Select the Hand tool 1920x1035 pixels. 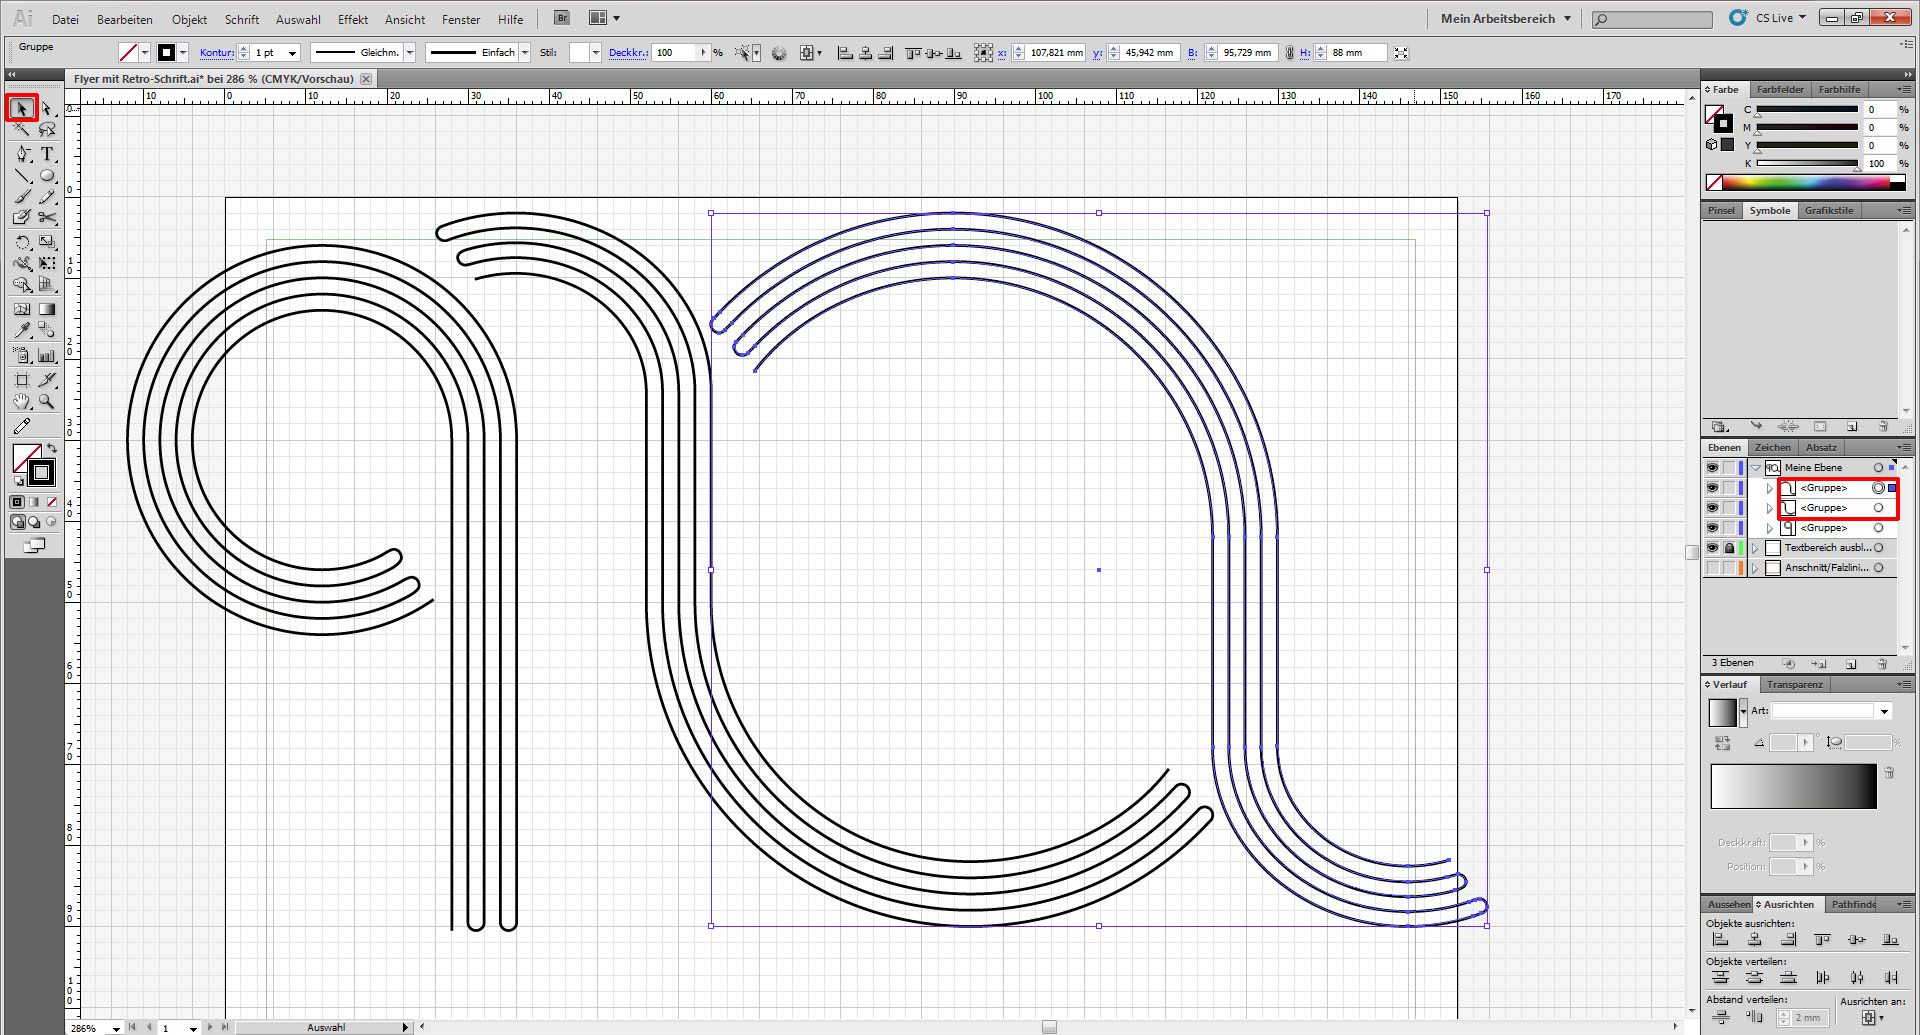point(22,402)
